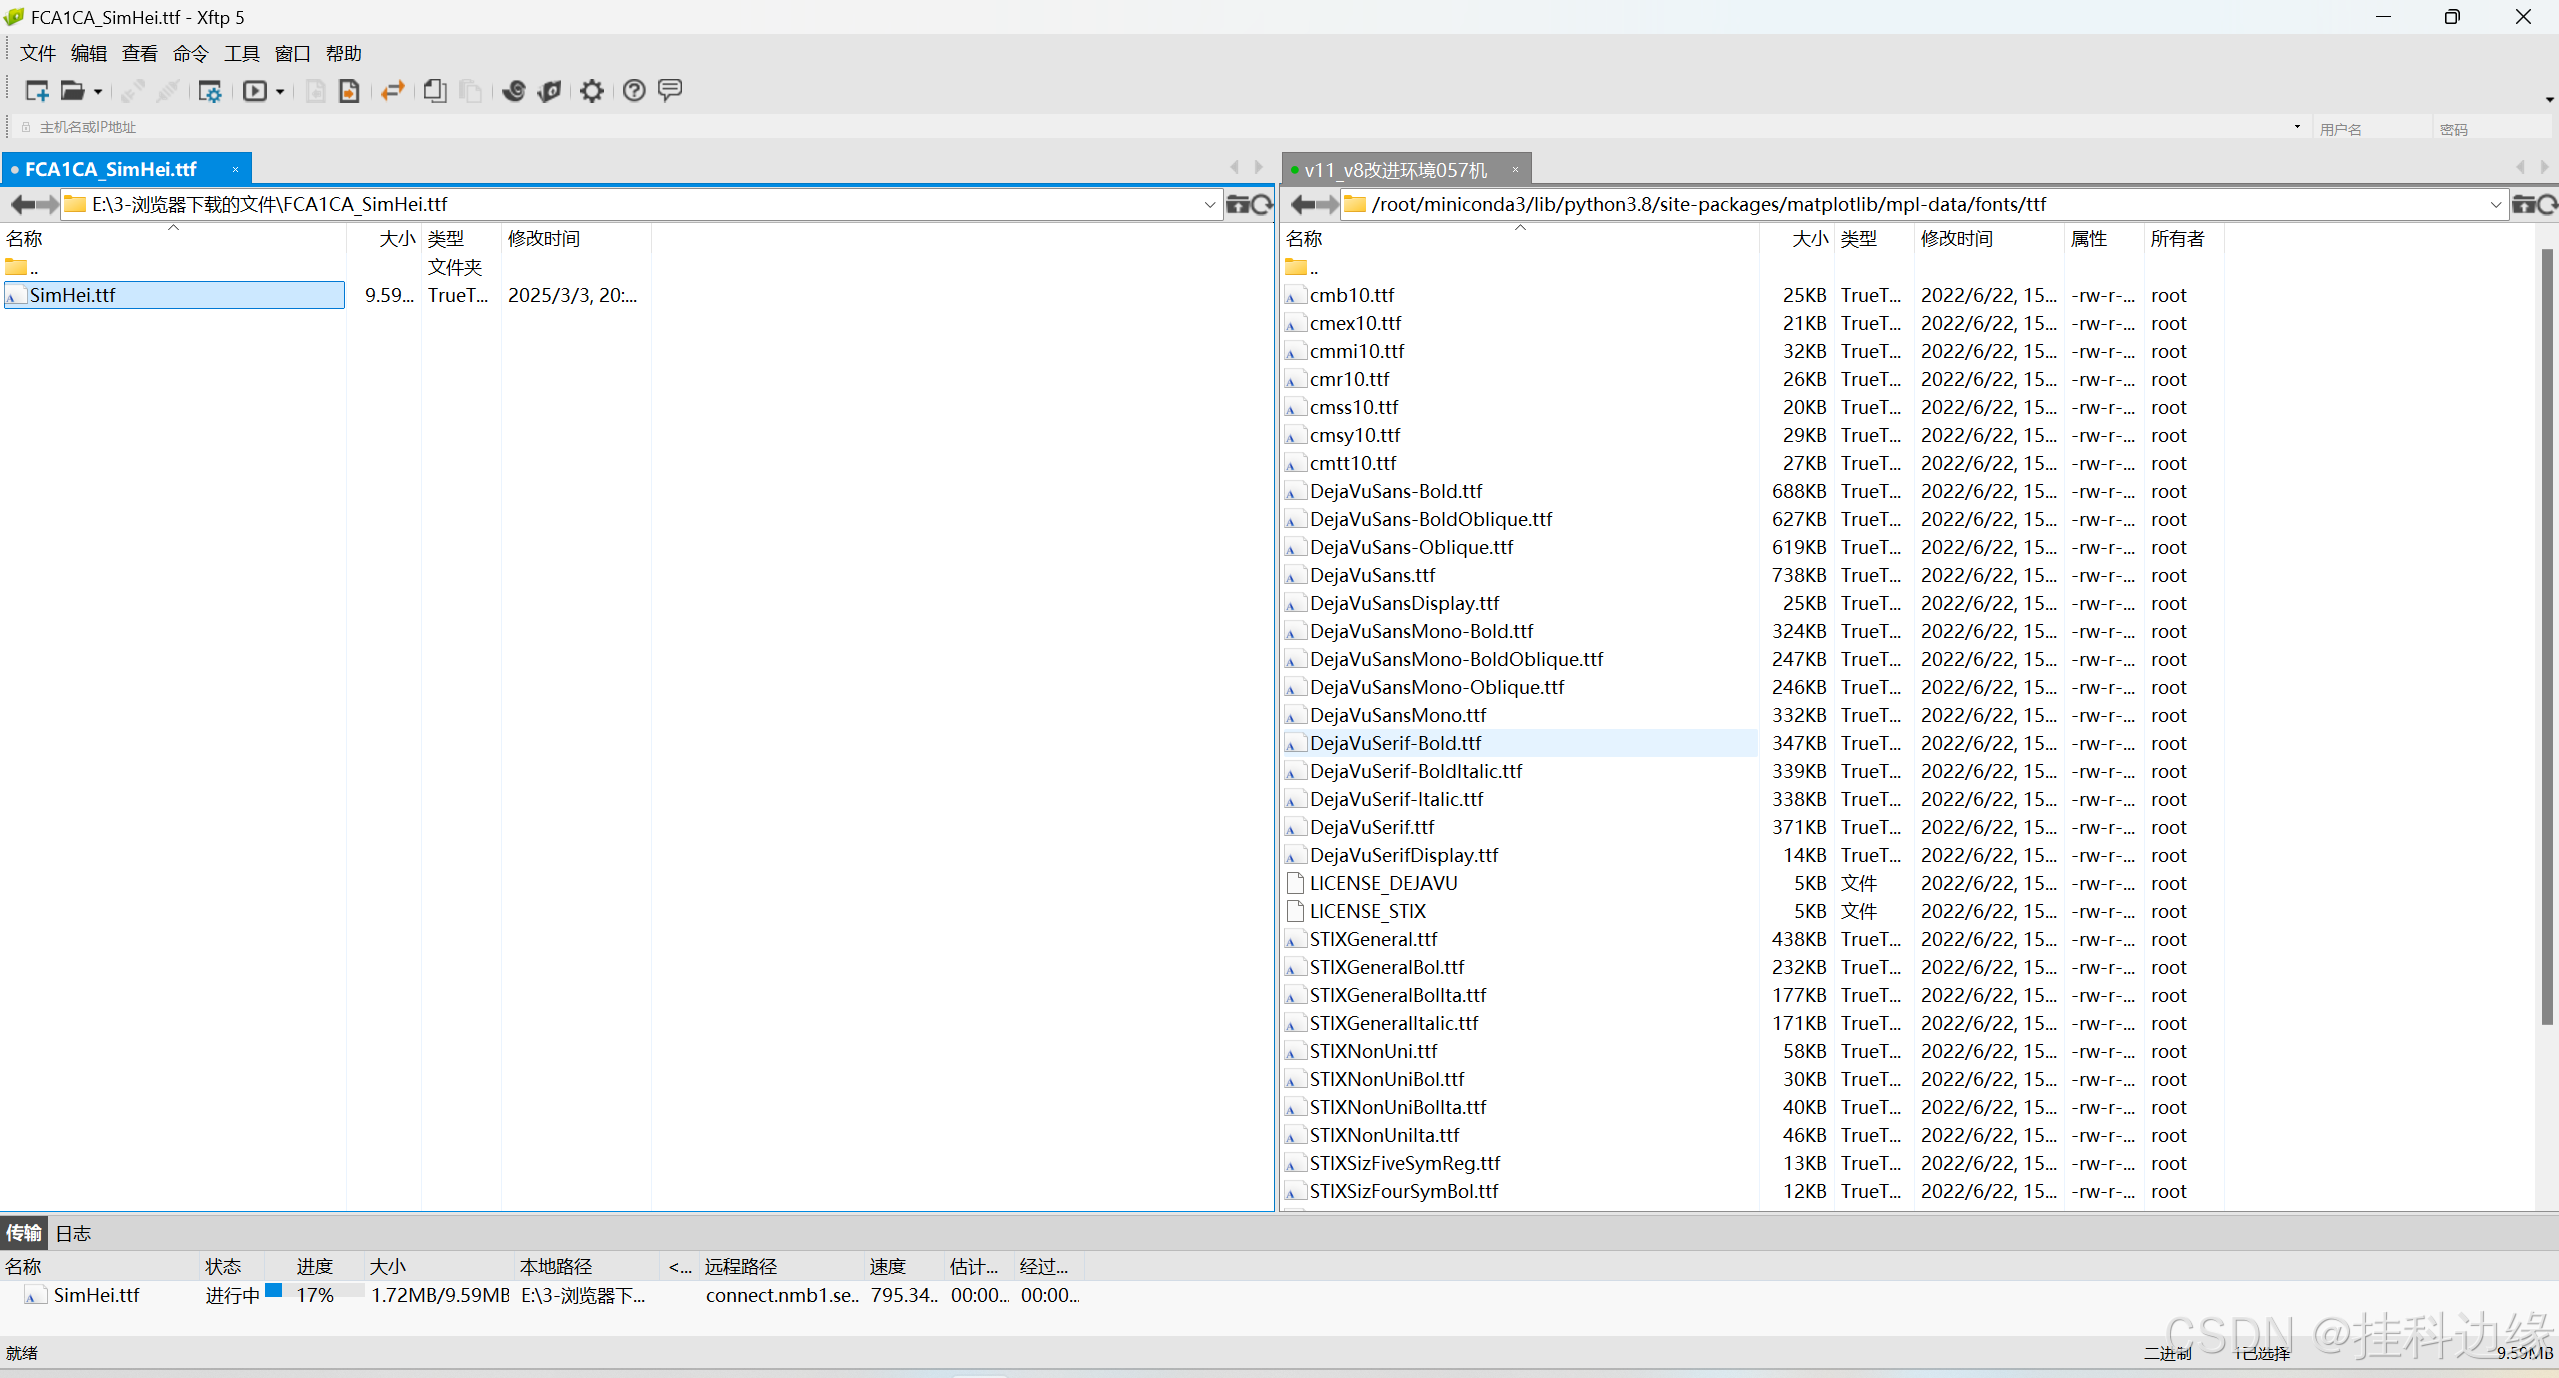Viewport: 2559px width, 1378px height.
Task: Click the Open session folder icon
Action: pos(71,91)
